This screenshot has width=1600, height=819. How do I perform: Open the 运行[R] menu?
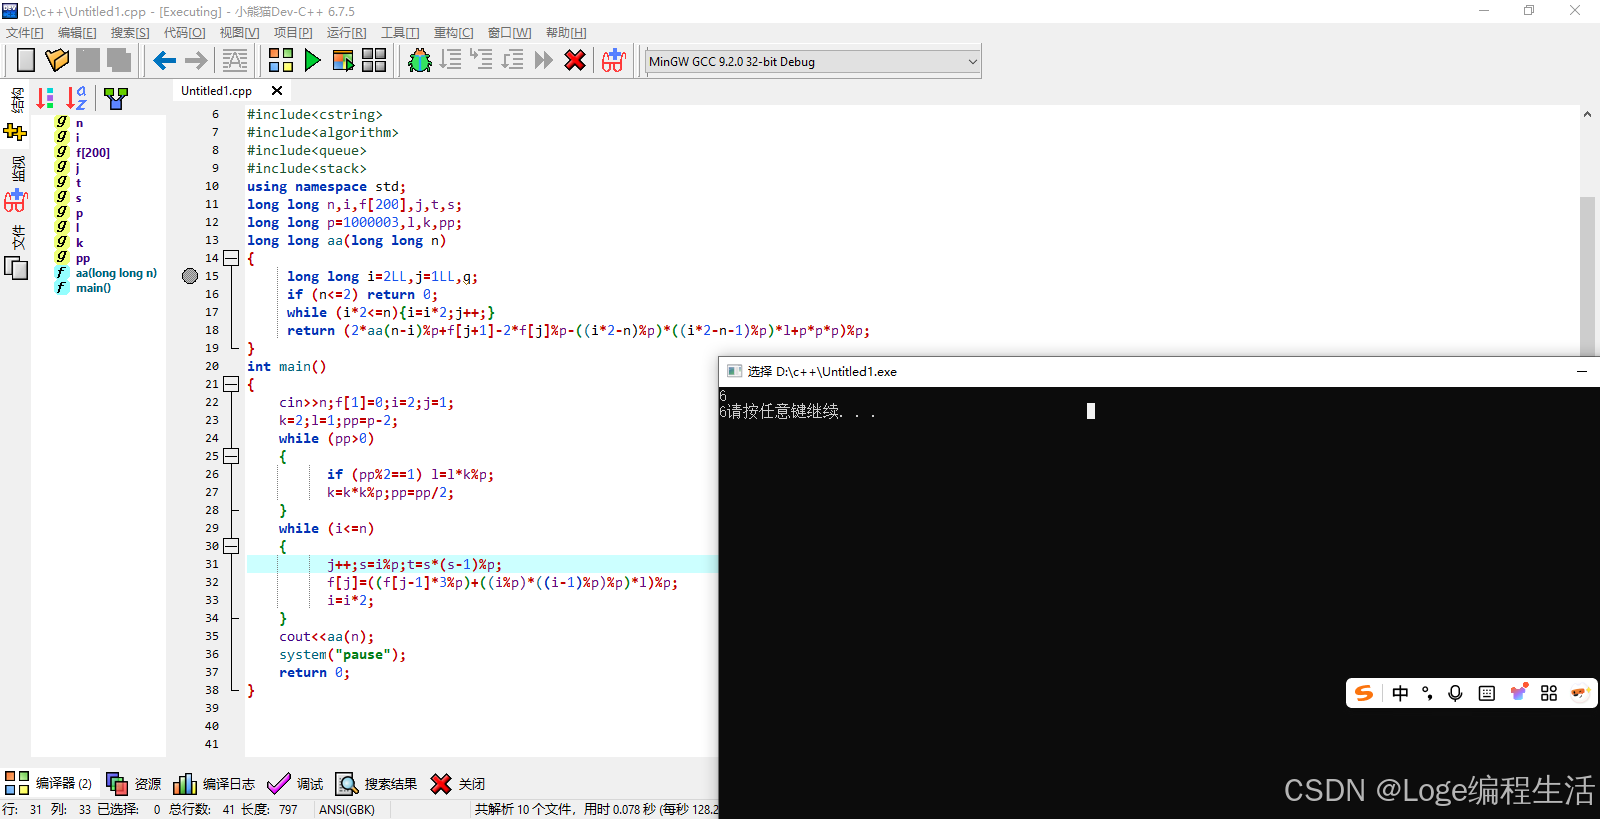click(347, 33)
